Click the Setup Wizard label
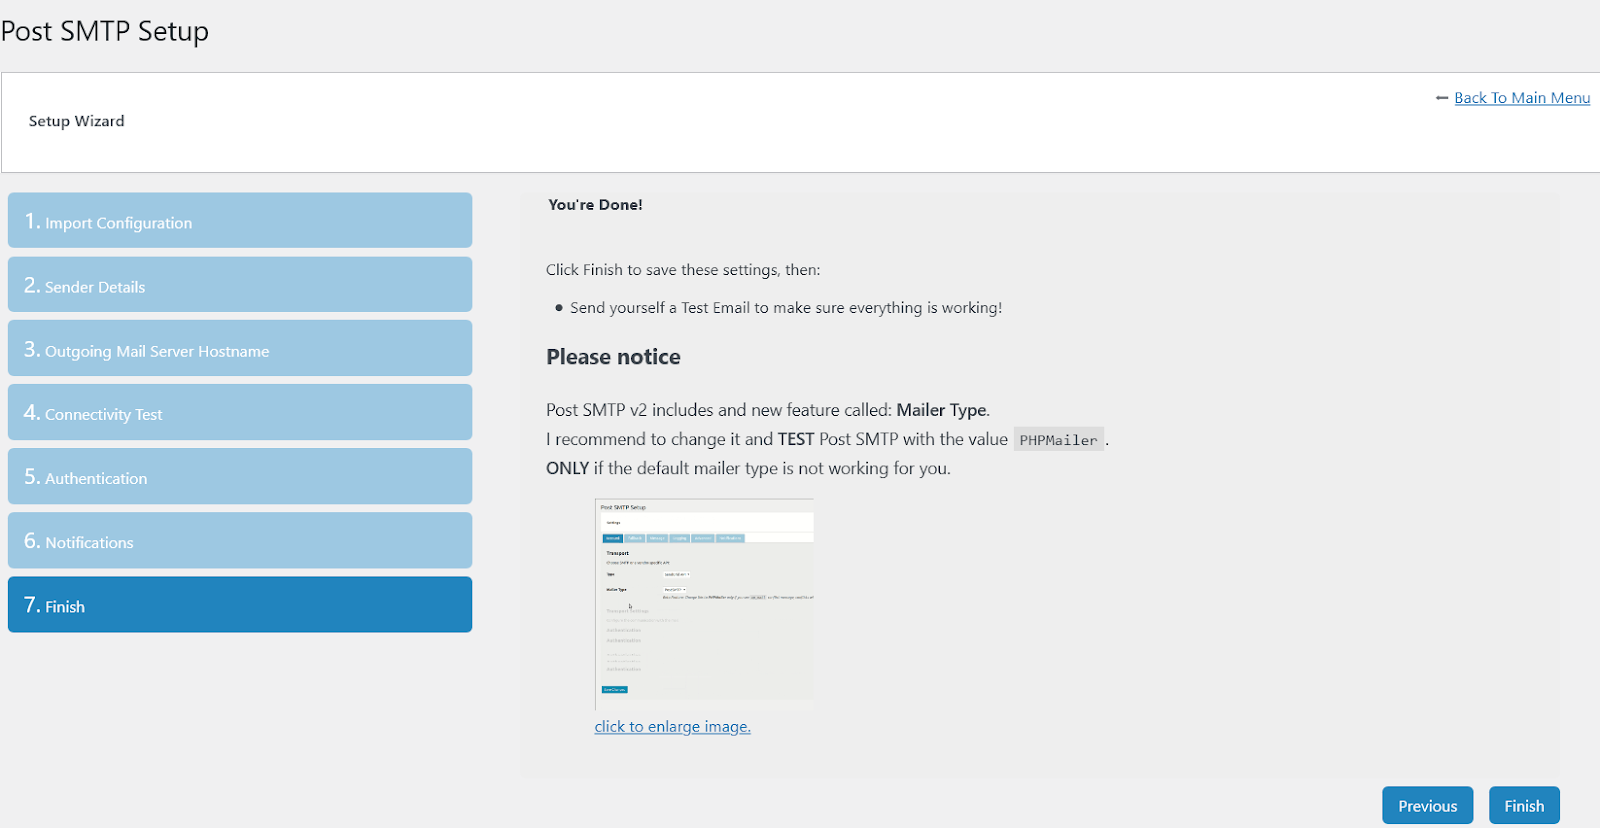 point(77,121)
